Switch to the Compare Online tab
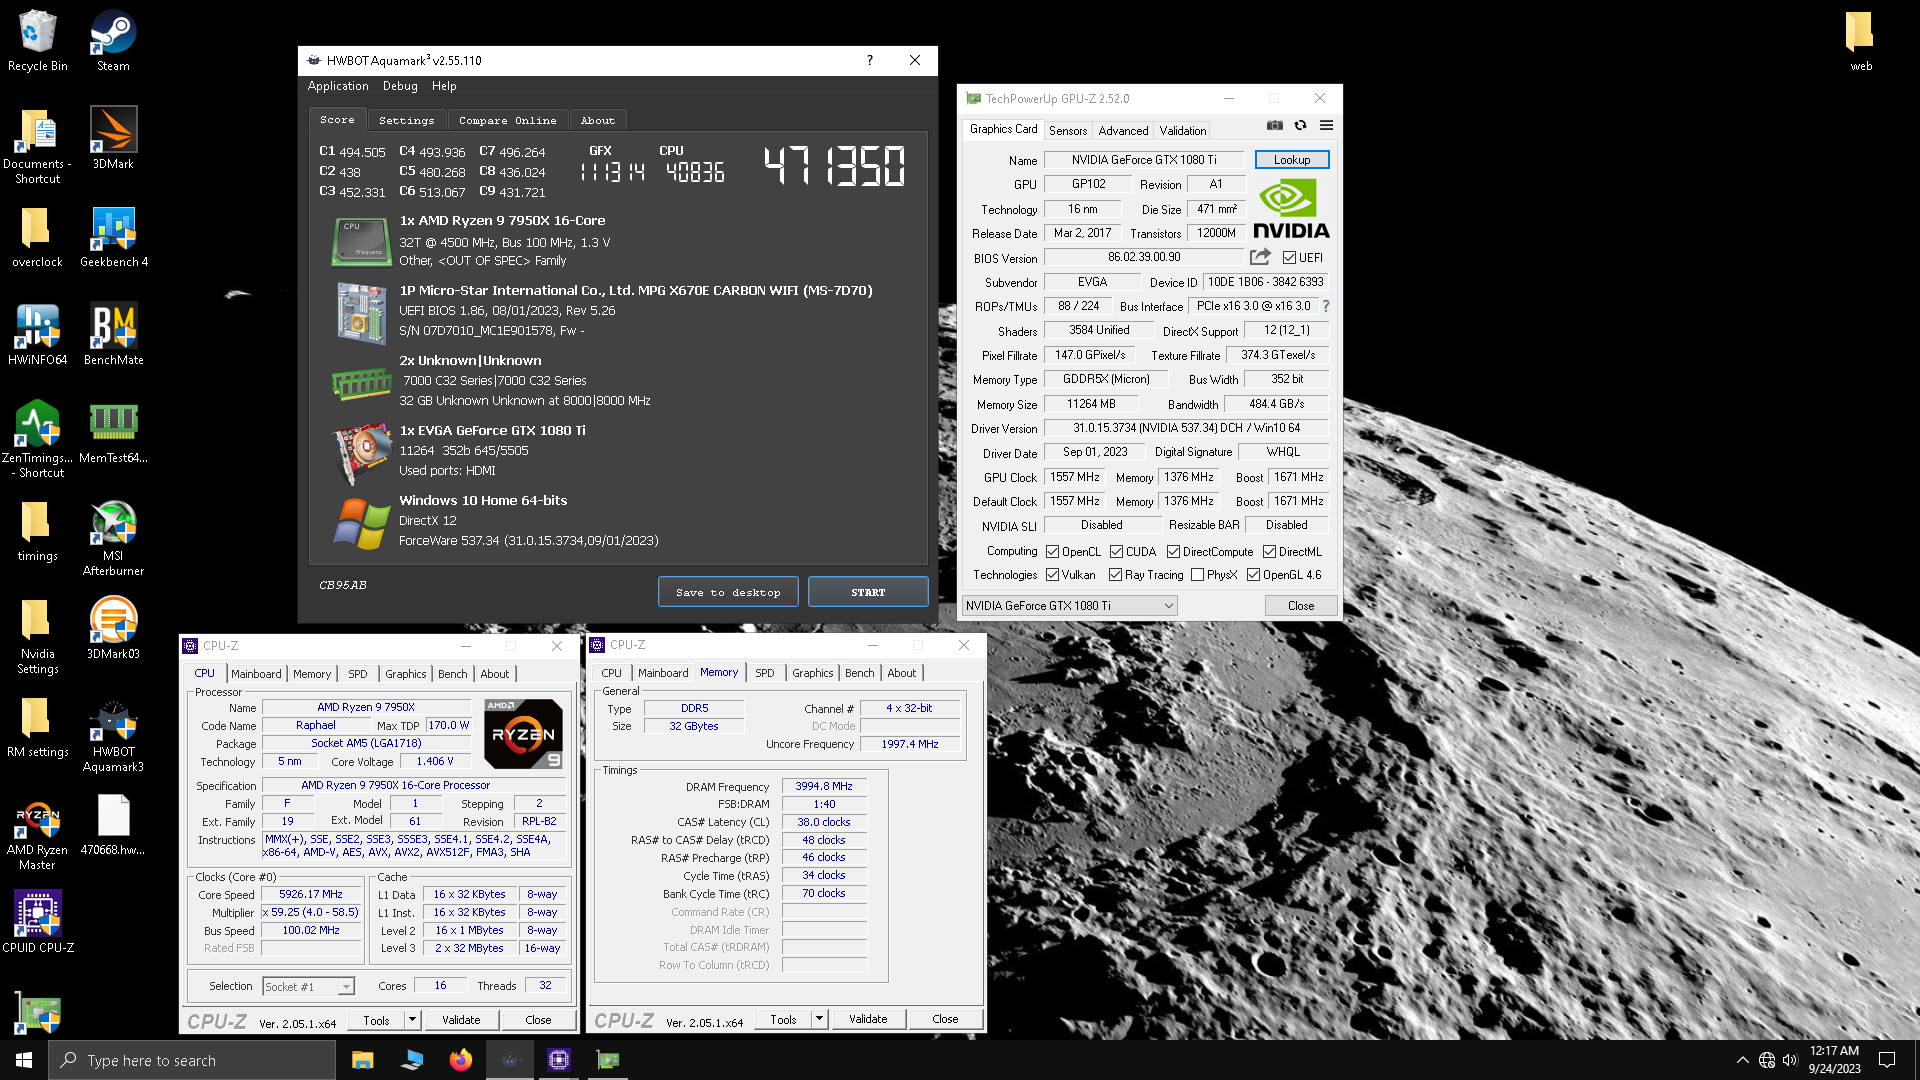This screenshot has height=1080, width=1920. (508, 120)
